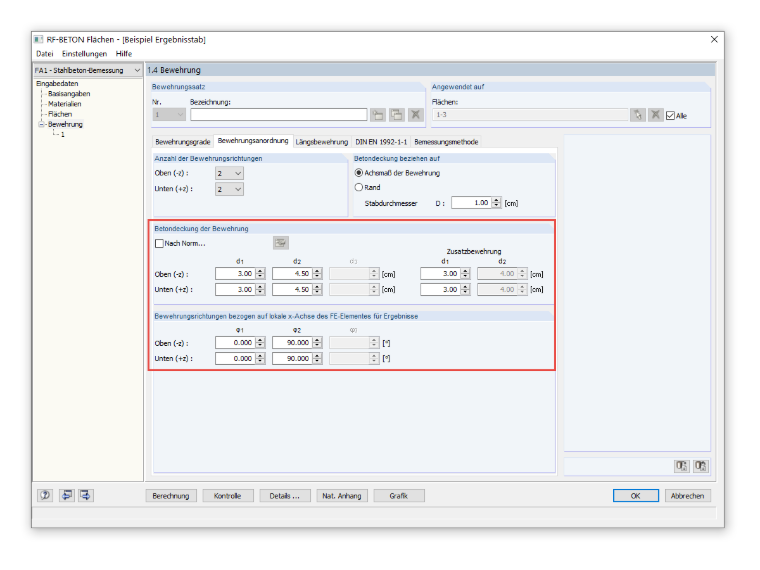The height and width of the screenshot is (570, 760).
Task: Open the Details dialog button
Action: (x=285, y=496)
